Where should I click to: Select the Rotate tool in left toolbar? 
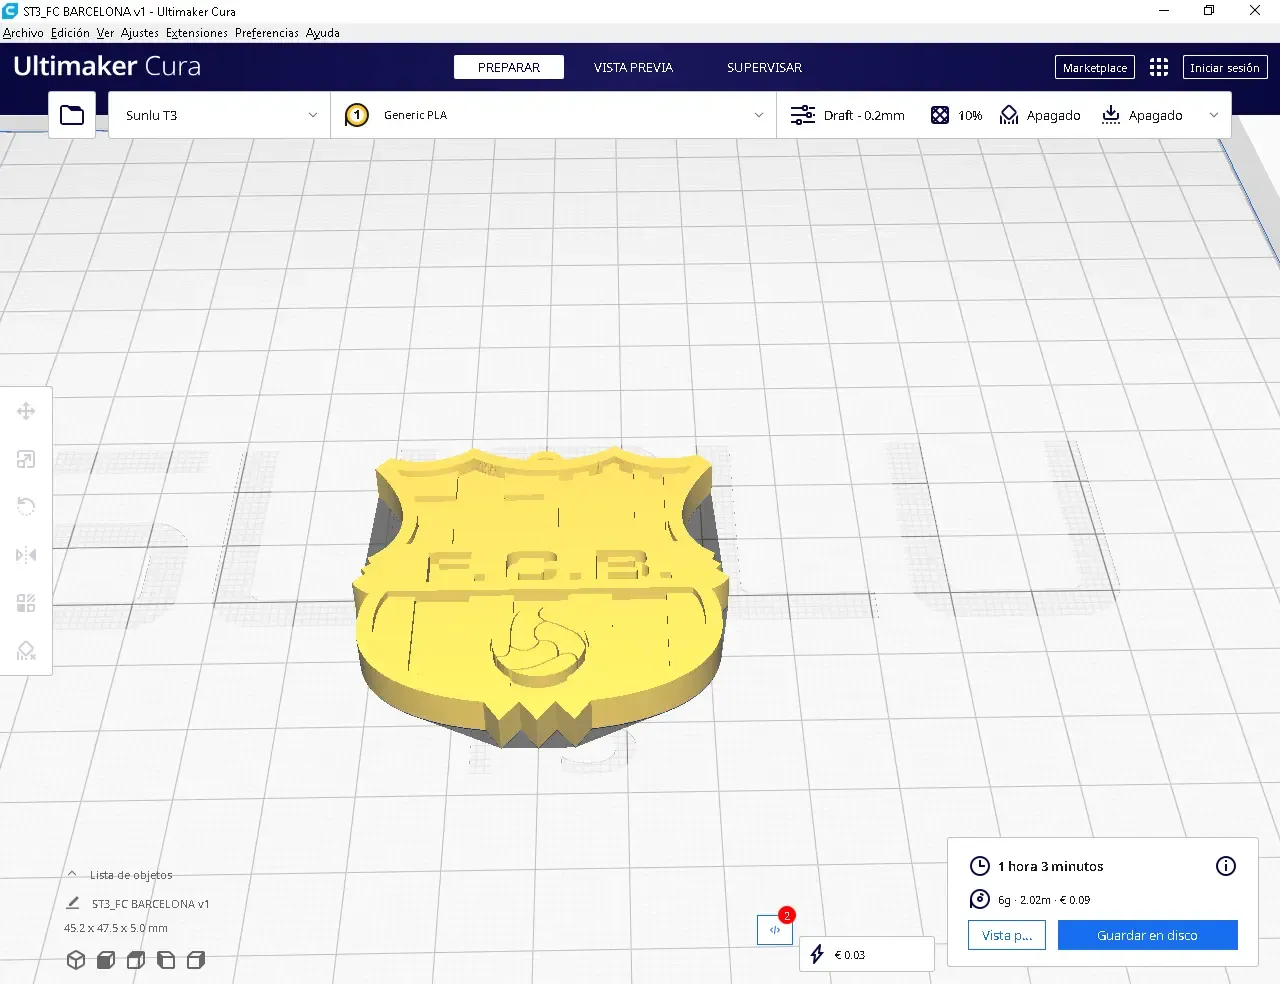coord(26,507)
